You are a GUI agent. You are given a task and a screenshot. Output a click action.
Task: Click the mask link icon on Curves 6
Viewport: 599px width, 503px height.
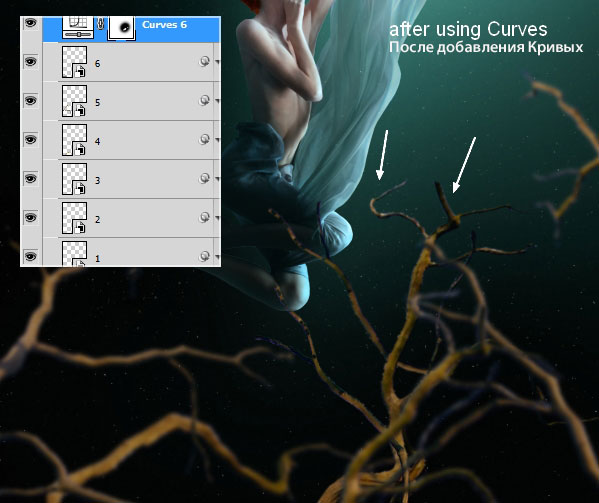(100, 25)
